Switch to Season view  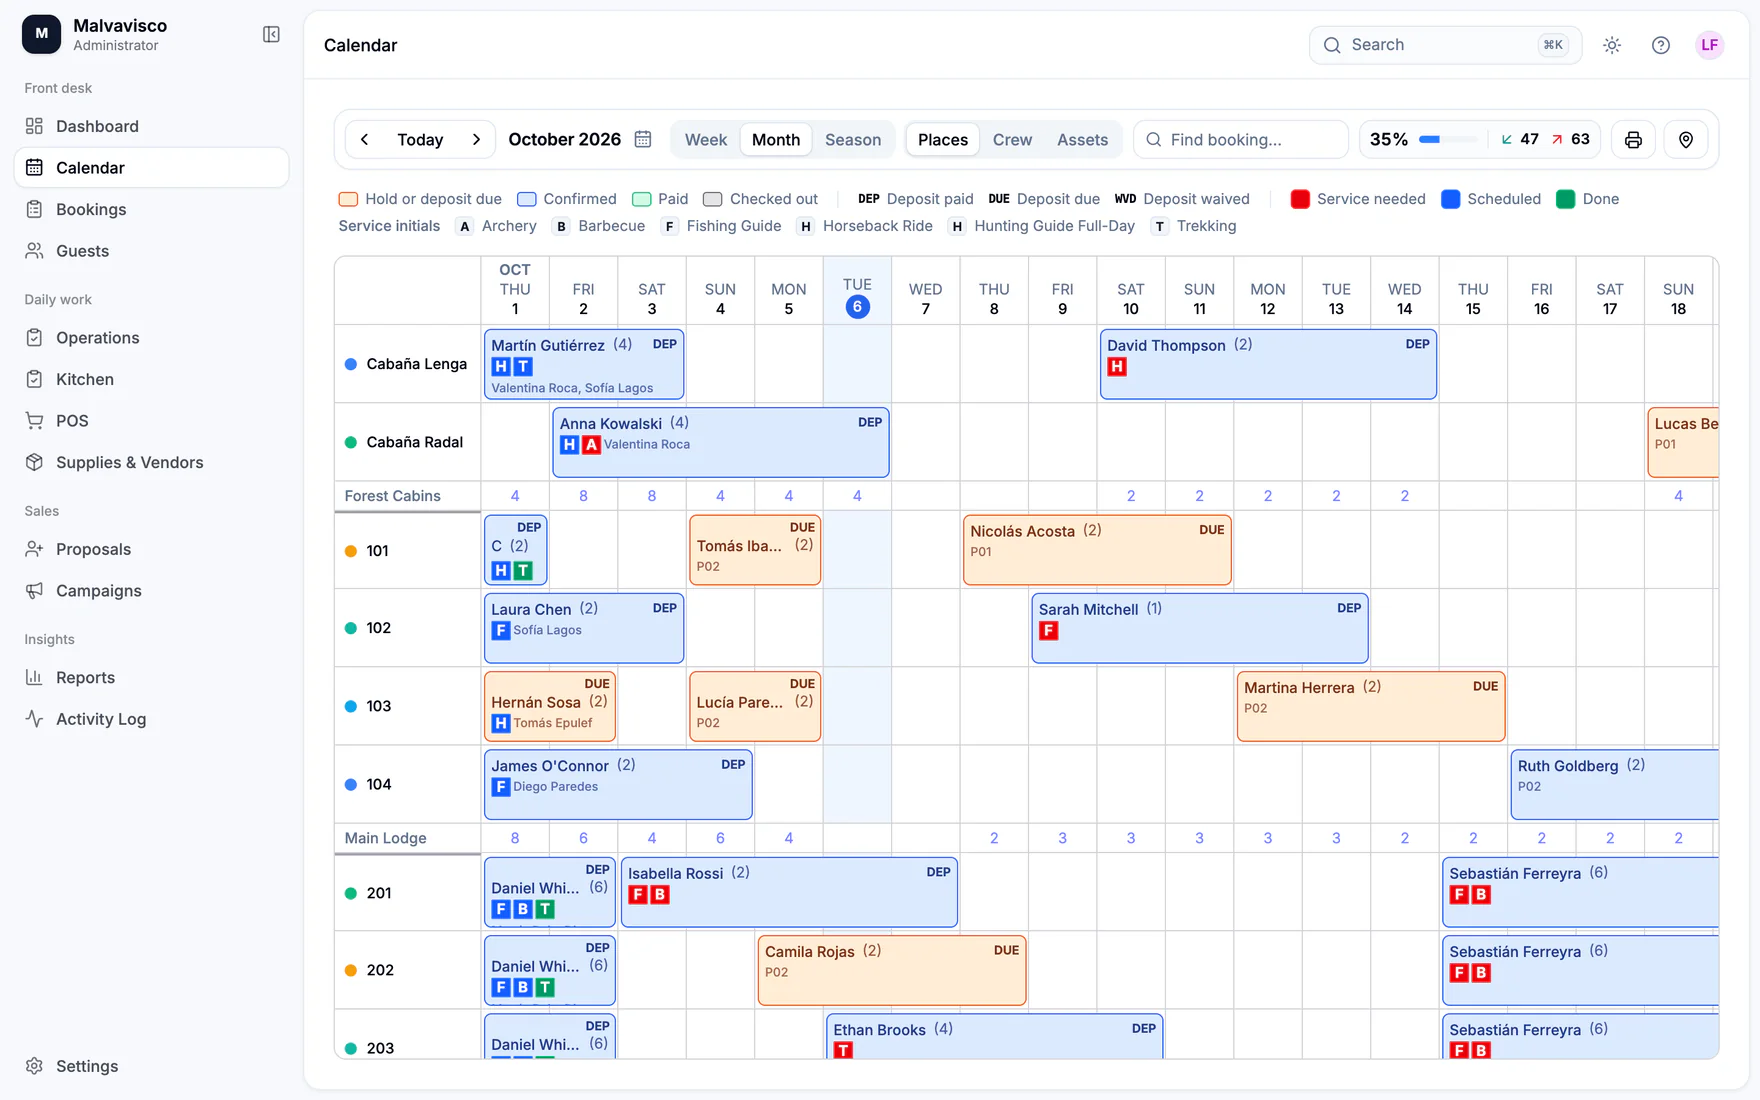[x=853, y=140]
